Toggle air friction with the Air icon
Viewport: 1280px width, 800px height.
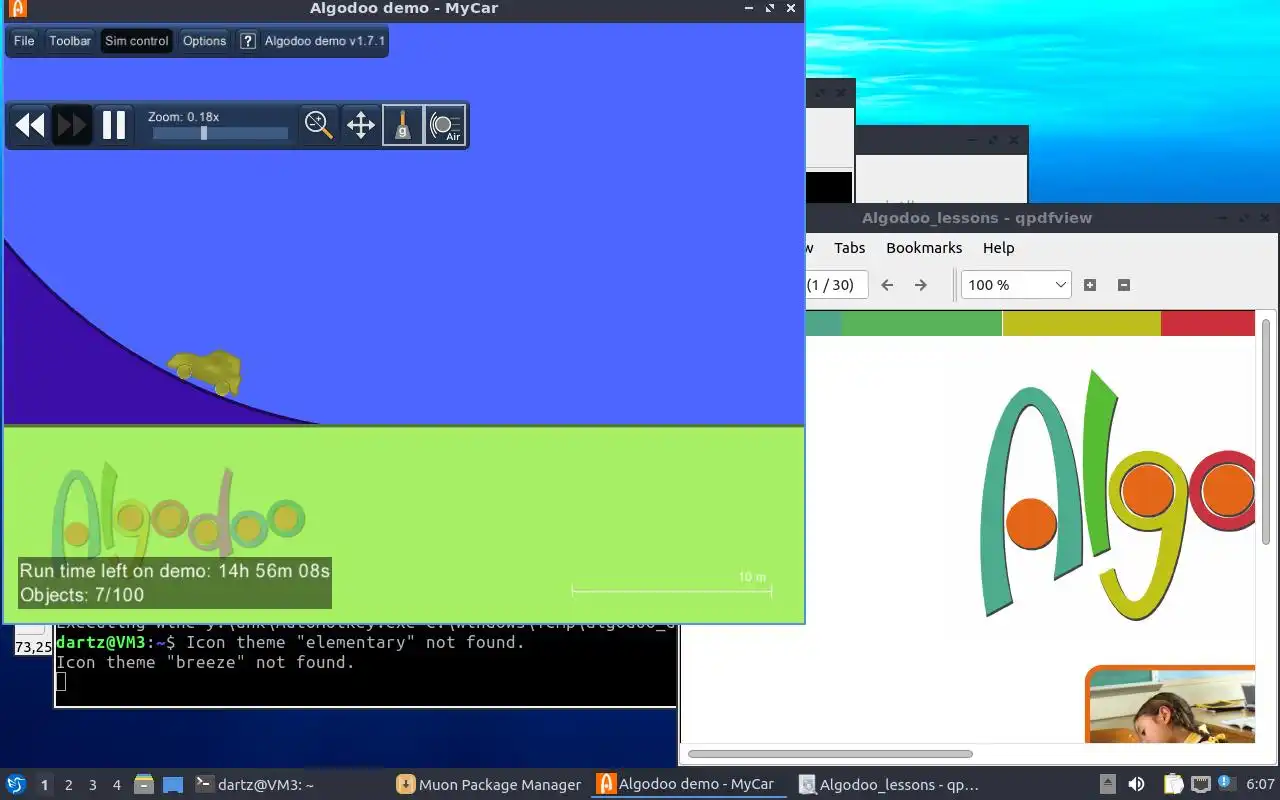coord(445,125)
